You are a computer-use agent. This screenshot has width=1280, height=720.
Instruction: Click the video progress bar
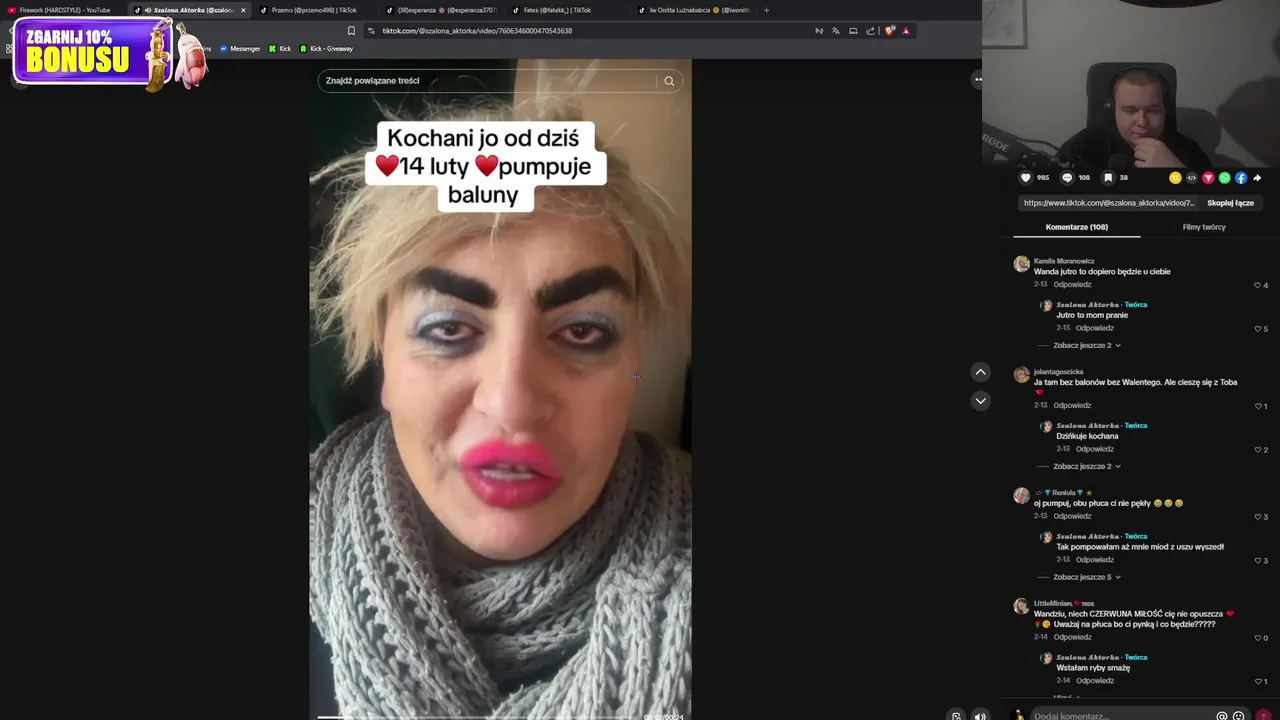click(x=480, y=717)
